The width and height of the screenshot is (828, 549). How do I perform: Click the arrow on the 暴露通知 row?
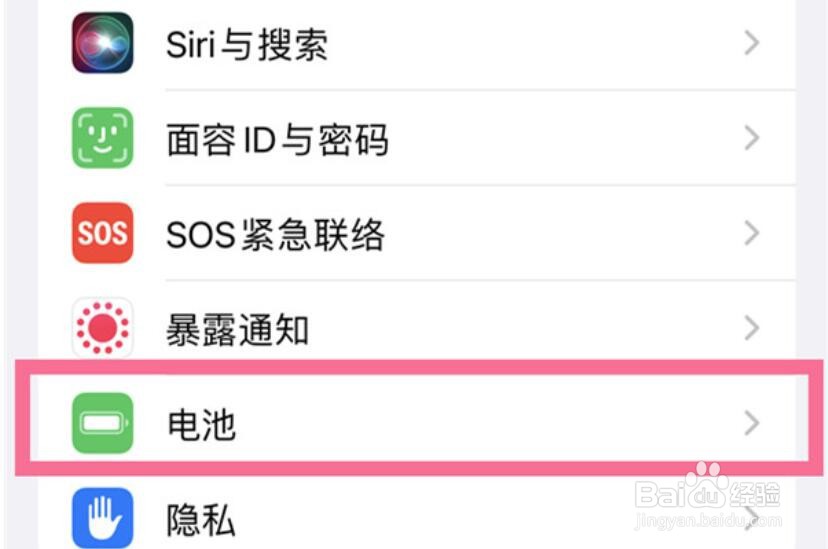(x=752, y=329)
